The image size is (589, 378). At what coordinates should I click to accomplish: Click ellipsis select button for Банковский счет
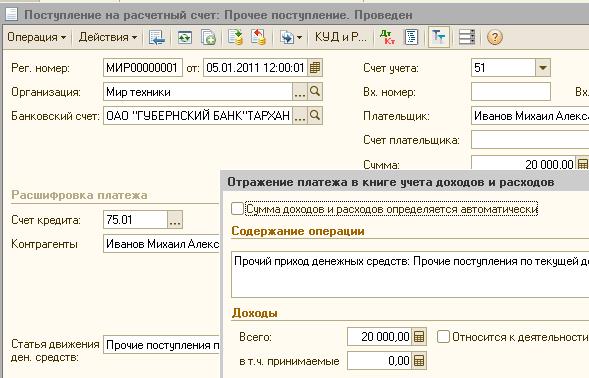tap(300, 116)
